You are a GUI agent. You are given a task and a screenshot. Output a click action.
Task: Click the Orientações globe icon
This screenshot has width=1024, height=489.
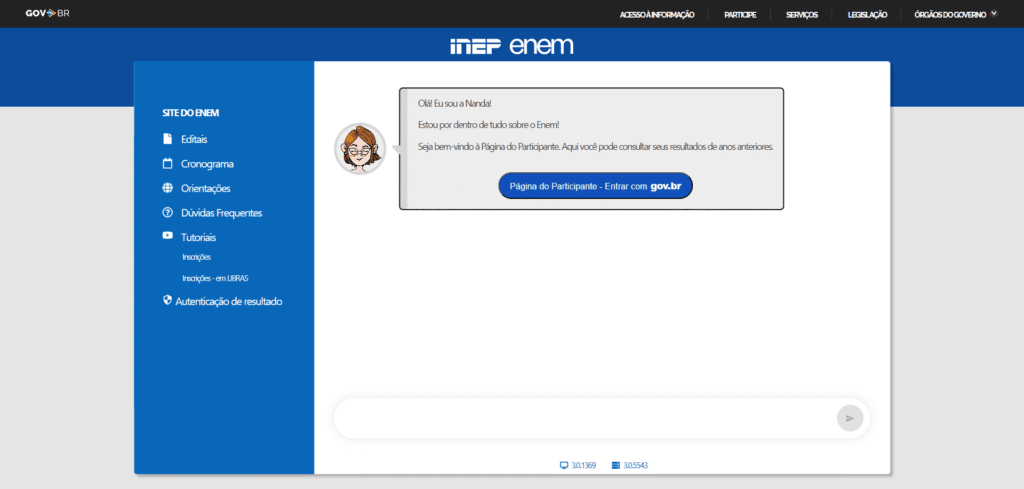[167, 188]
